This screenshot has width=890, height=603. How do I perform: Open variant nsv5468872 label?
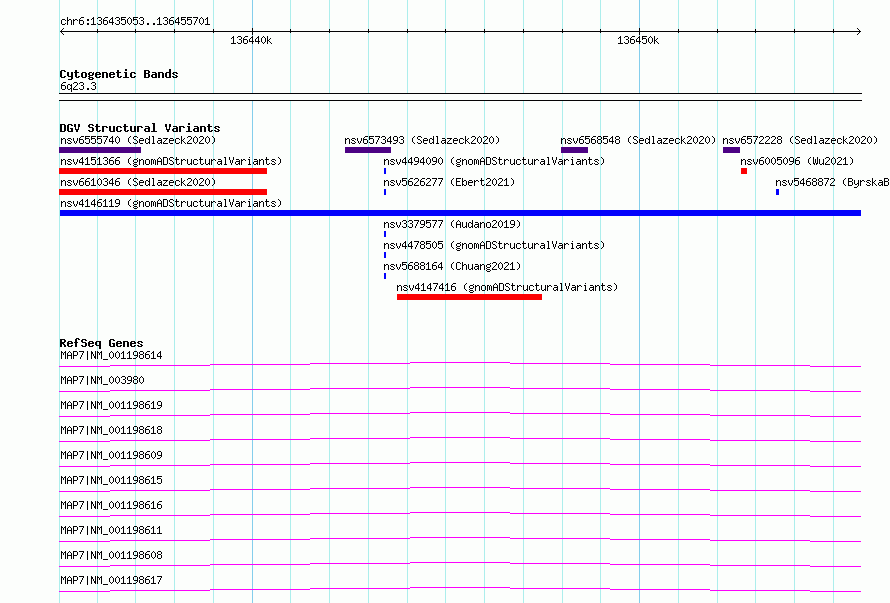(832, 182)
